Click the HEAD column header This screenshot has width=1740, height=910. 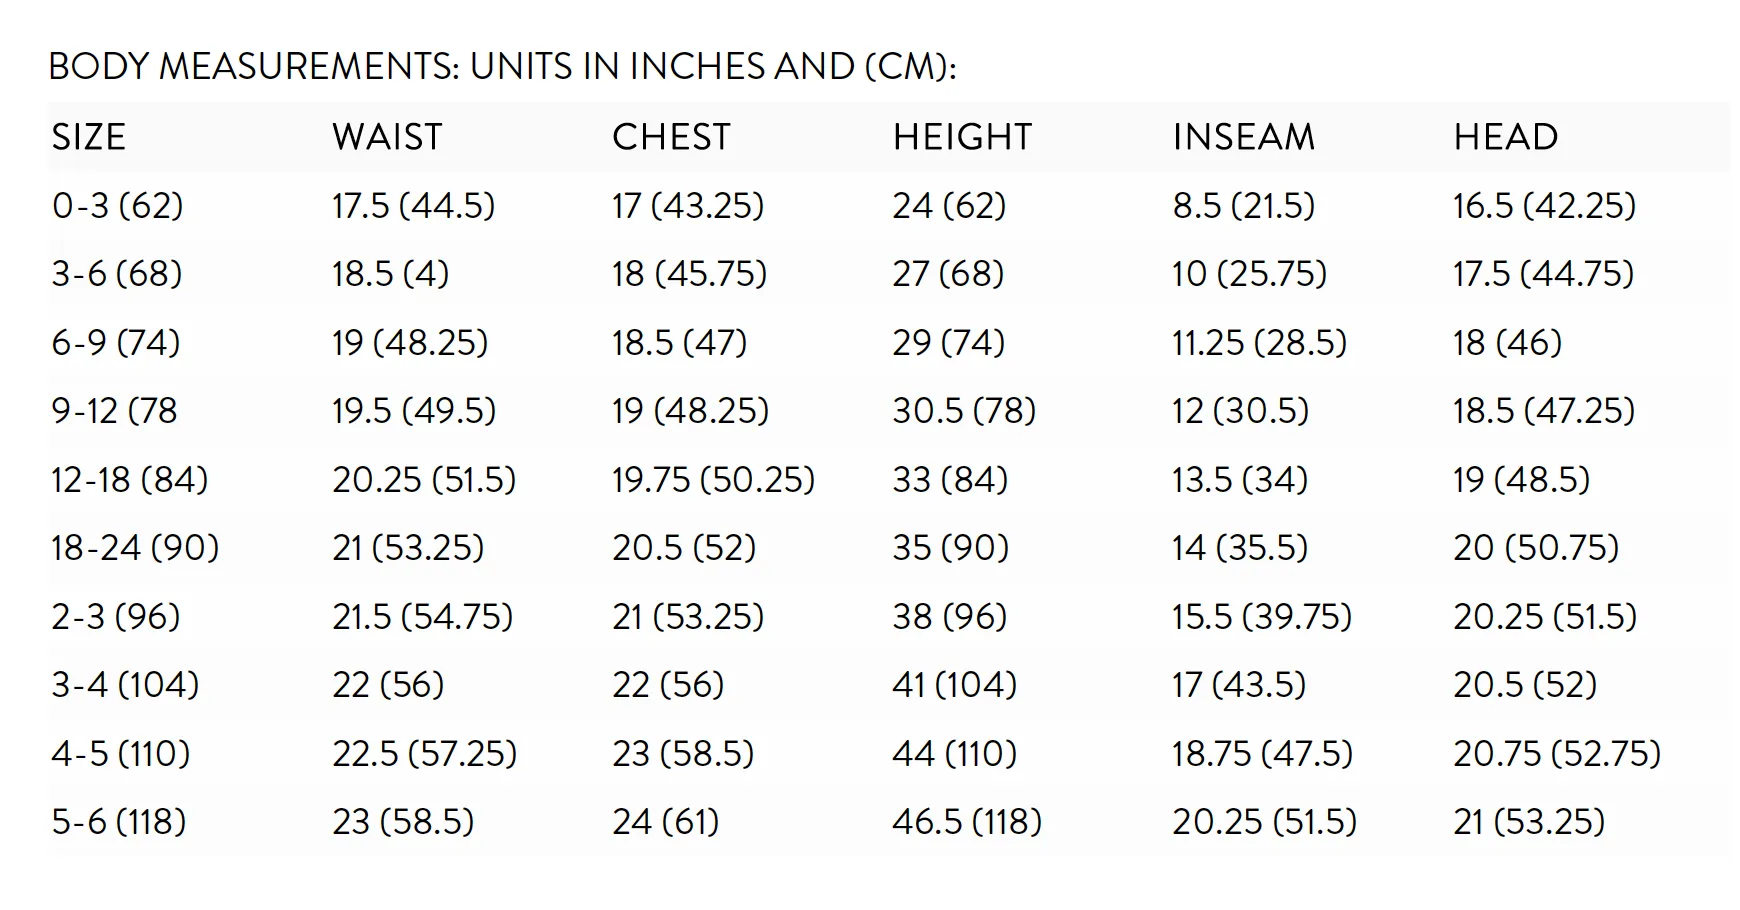pos(1506,137)
